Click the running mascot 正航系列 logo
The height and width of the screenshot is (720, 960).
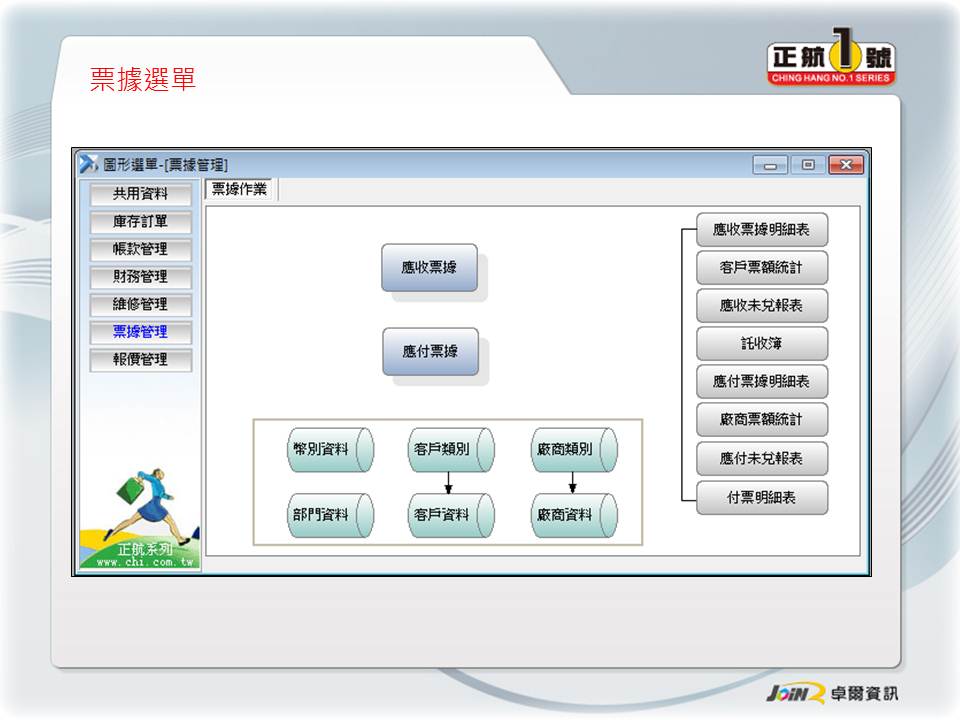[x=140, y=520]
